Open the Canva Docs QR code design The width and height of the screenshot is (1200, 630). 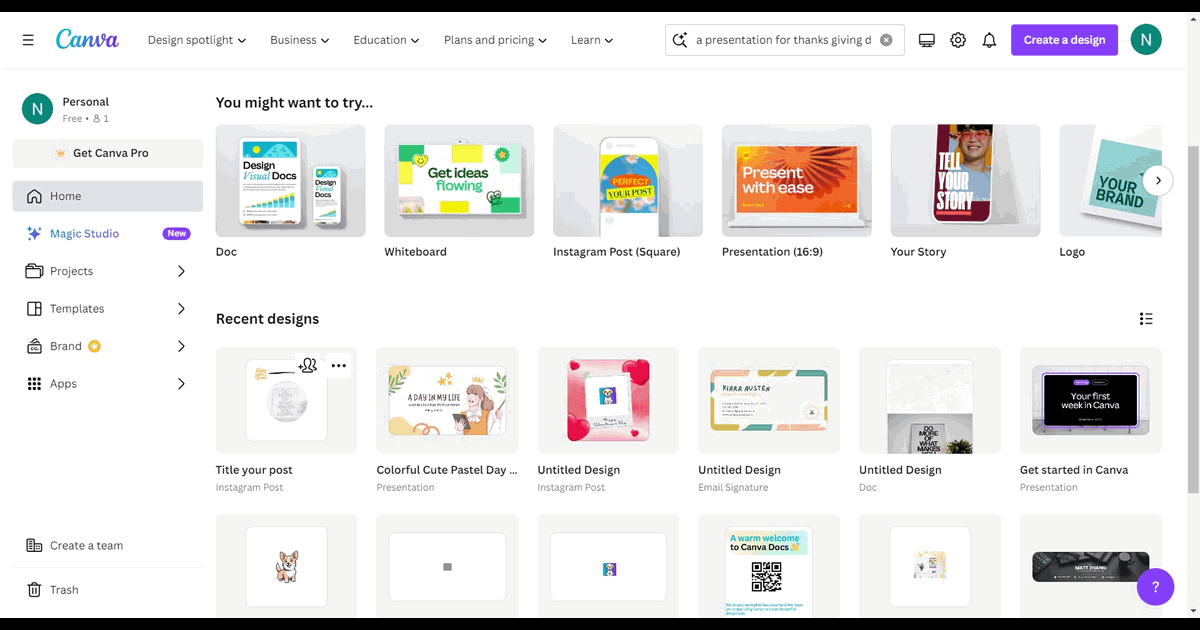tap(769, 566)
